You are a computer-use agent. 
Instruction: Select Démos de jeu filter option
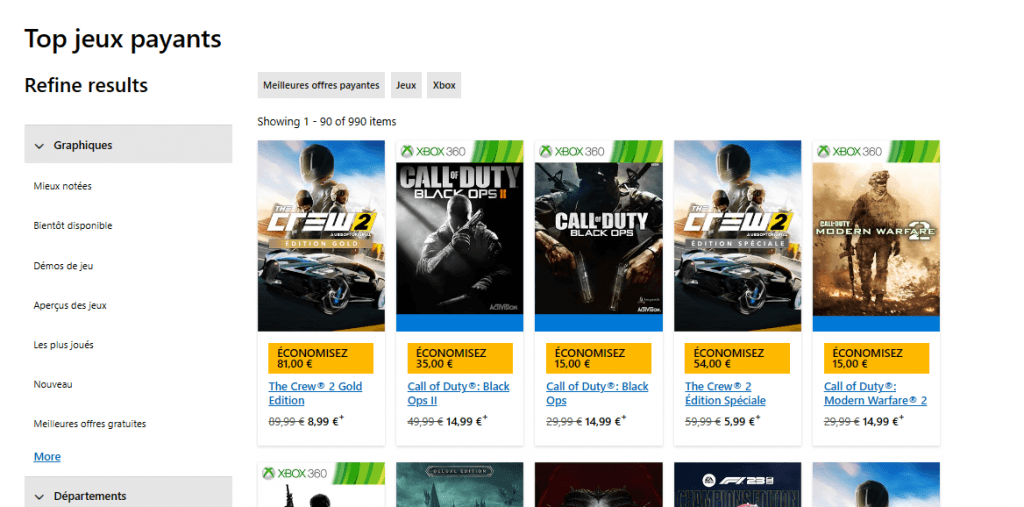point(64,266)
